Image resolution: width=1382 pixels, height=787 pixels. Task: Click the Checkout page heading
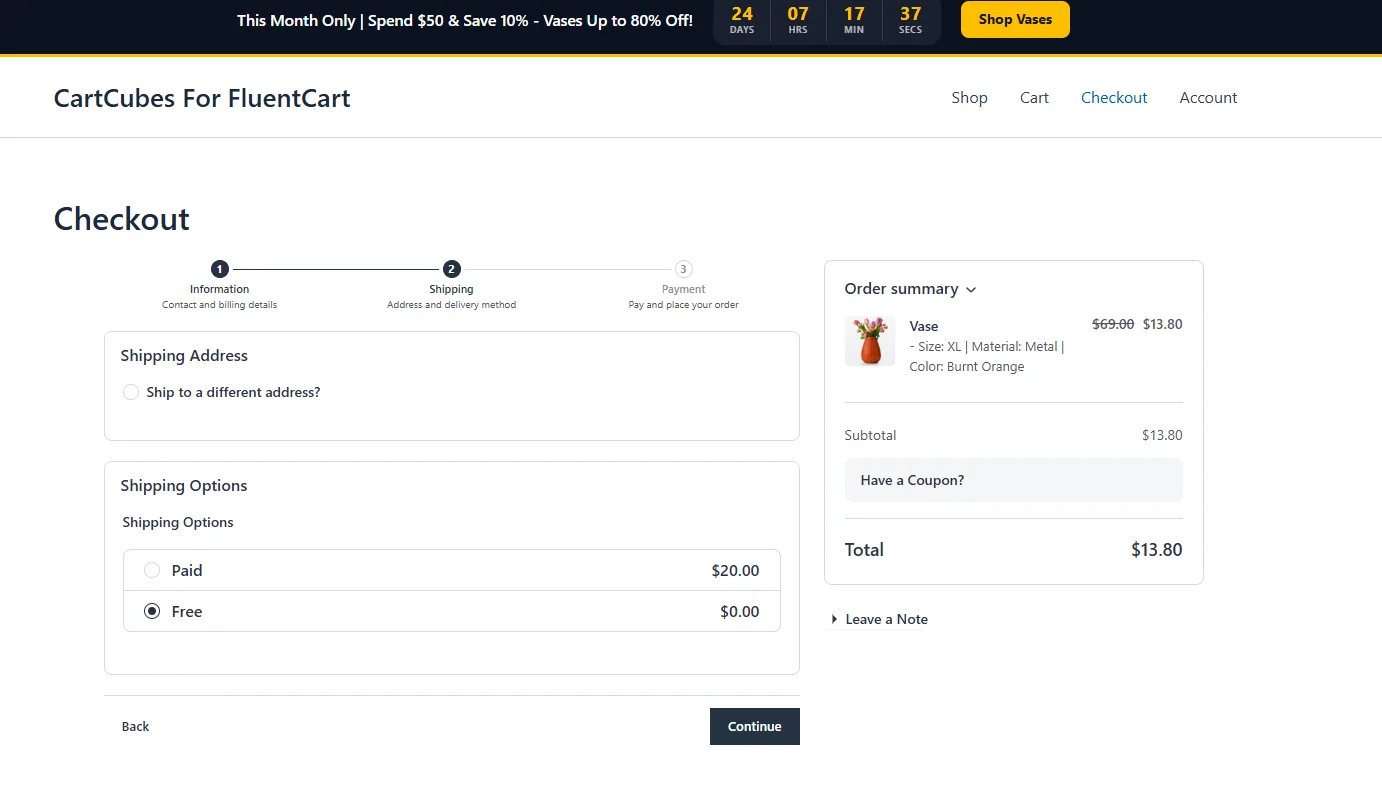(122, 218)
